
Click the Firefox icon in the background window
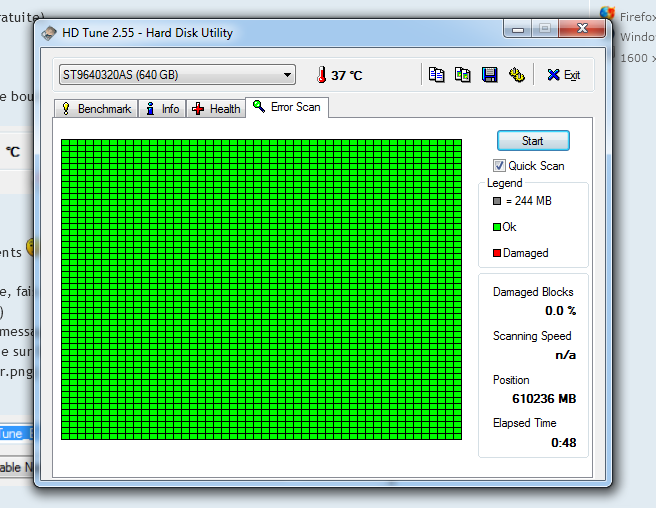(607, 13)
